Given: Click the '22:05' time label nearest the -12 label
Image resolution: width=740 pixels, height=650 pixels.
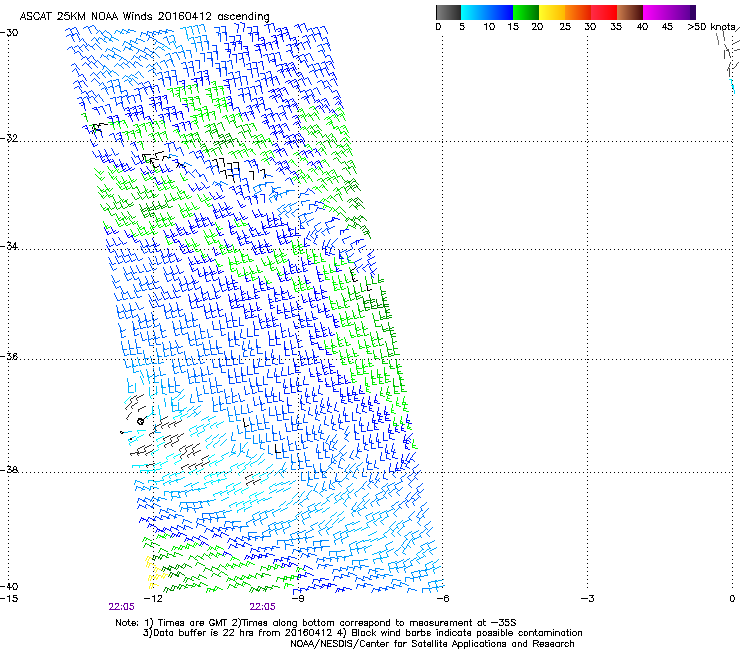Looking at the screenshot, I should click(121, 607).
